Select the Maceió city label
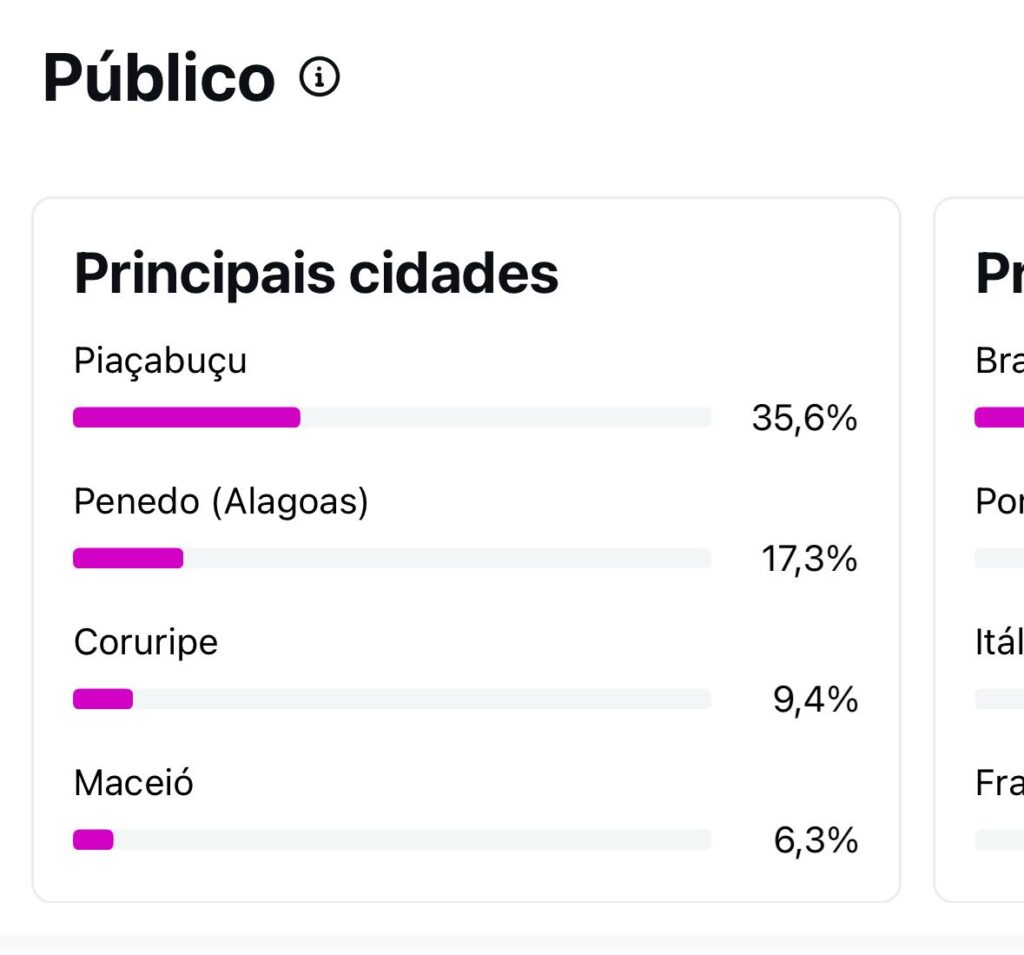 [x=134, y=782]
